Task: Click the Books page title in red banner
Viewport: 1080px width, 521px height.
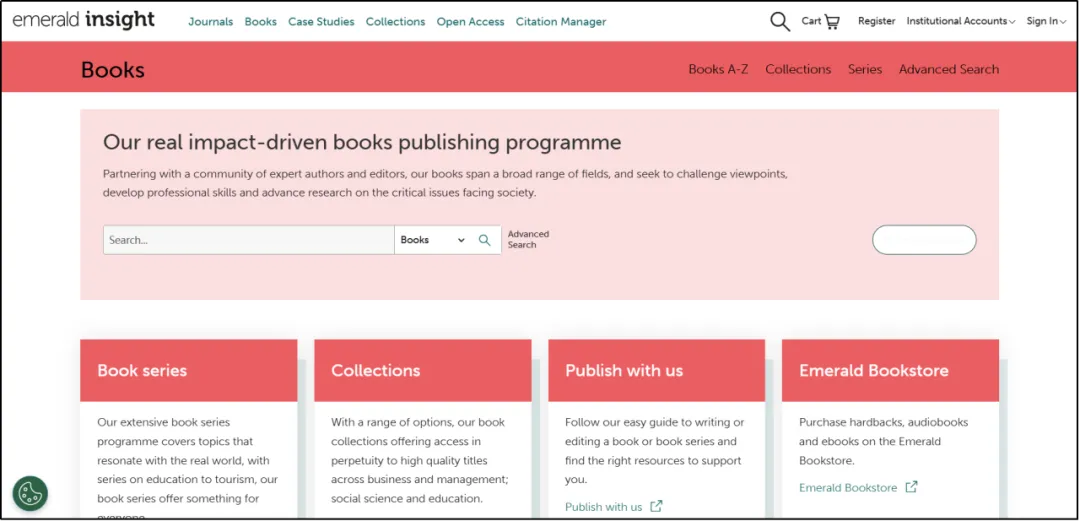Action: (113, 70)
